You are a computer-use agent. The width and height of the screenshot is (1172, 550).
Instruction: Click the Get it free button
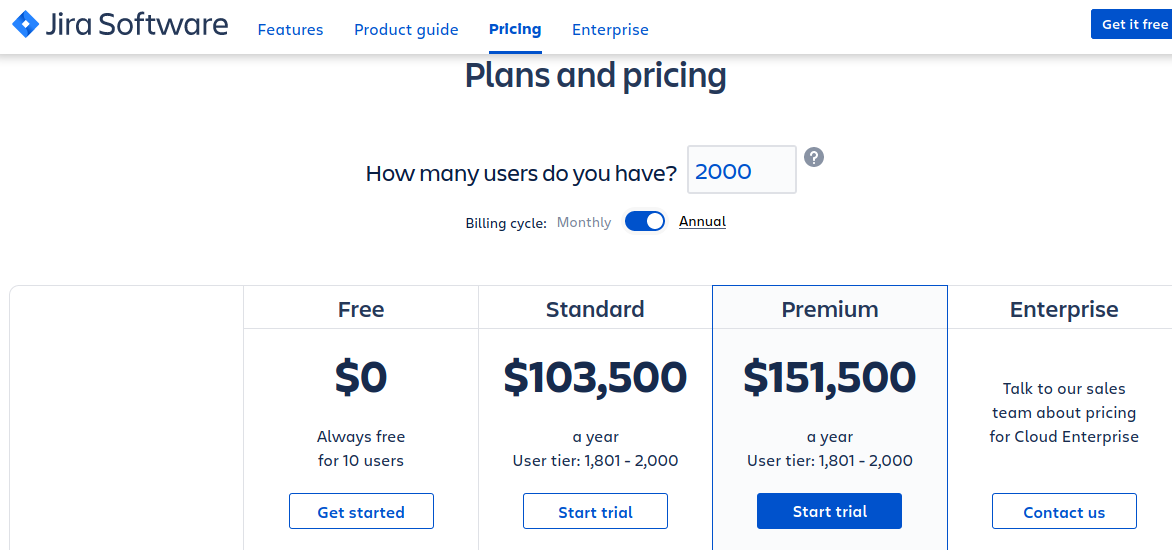(1132, 24)
